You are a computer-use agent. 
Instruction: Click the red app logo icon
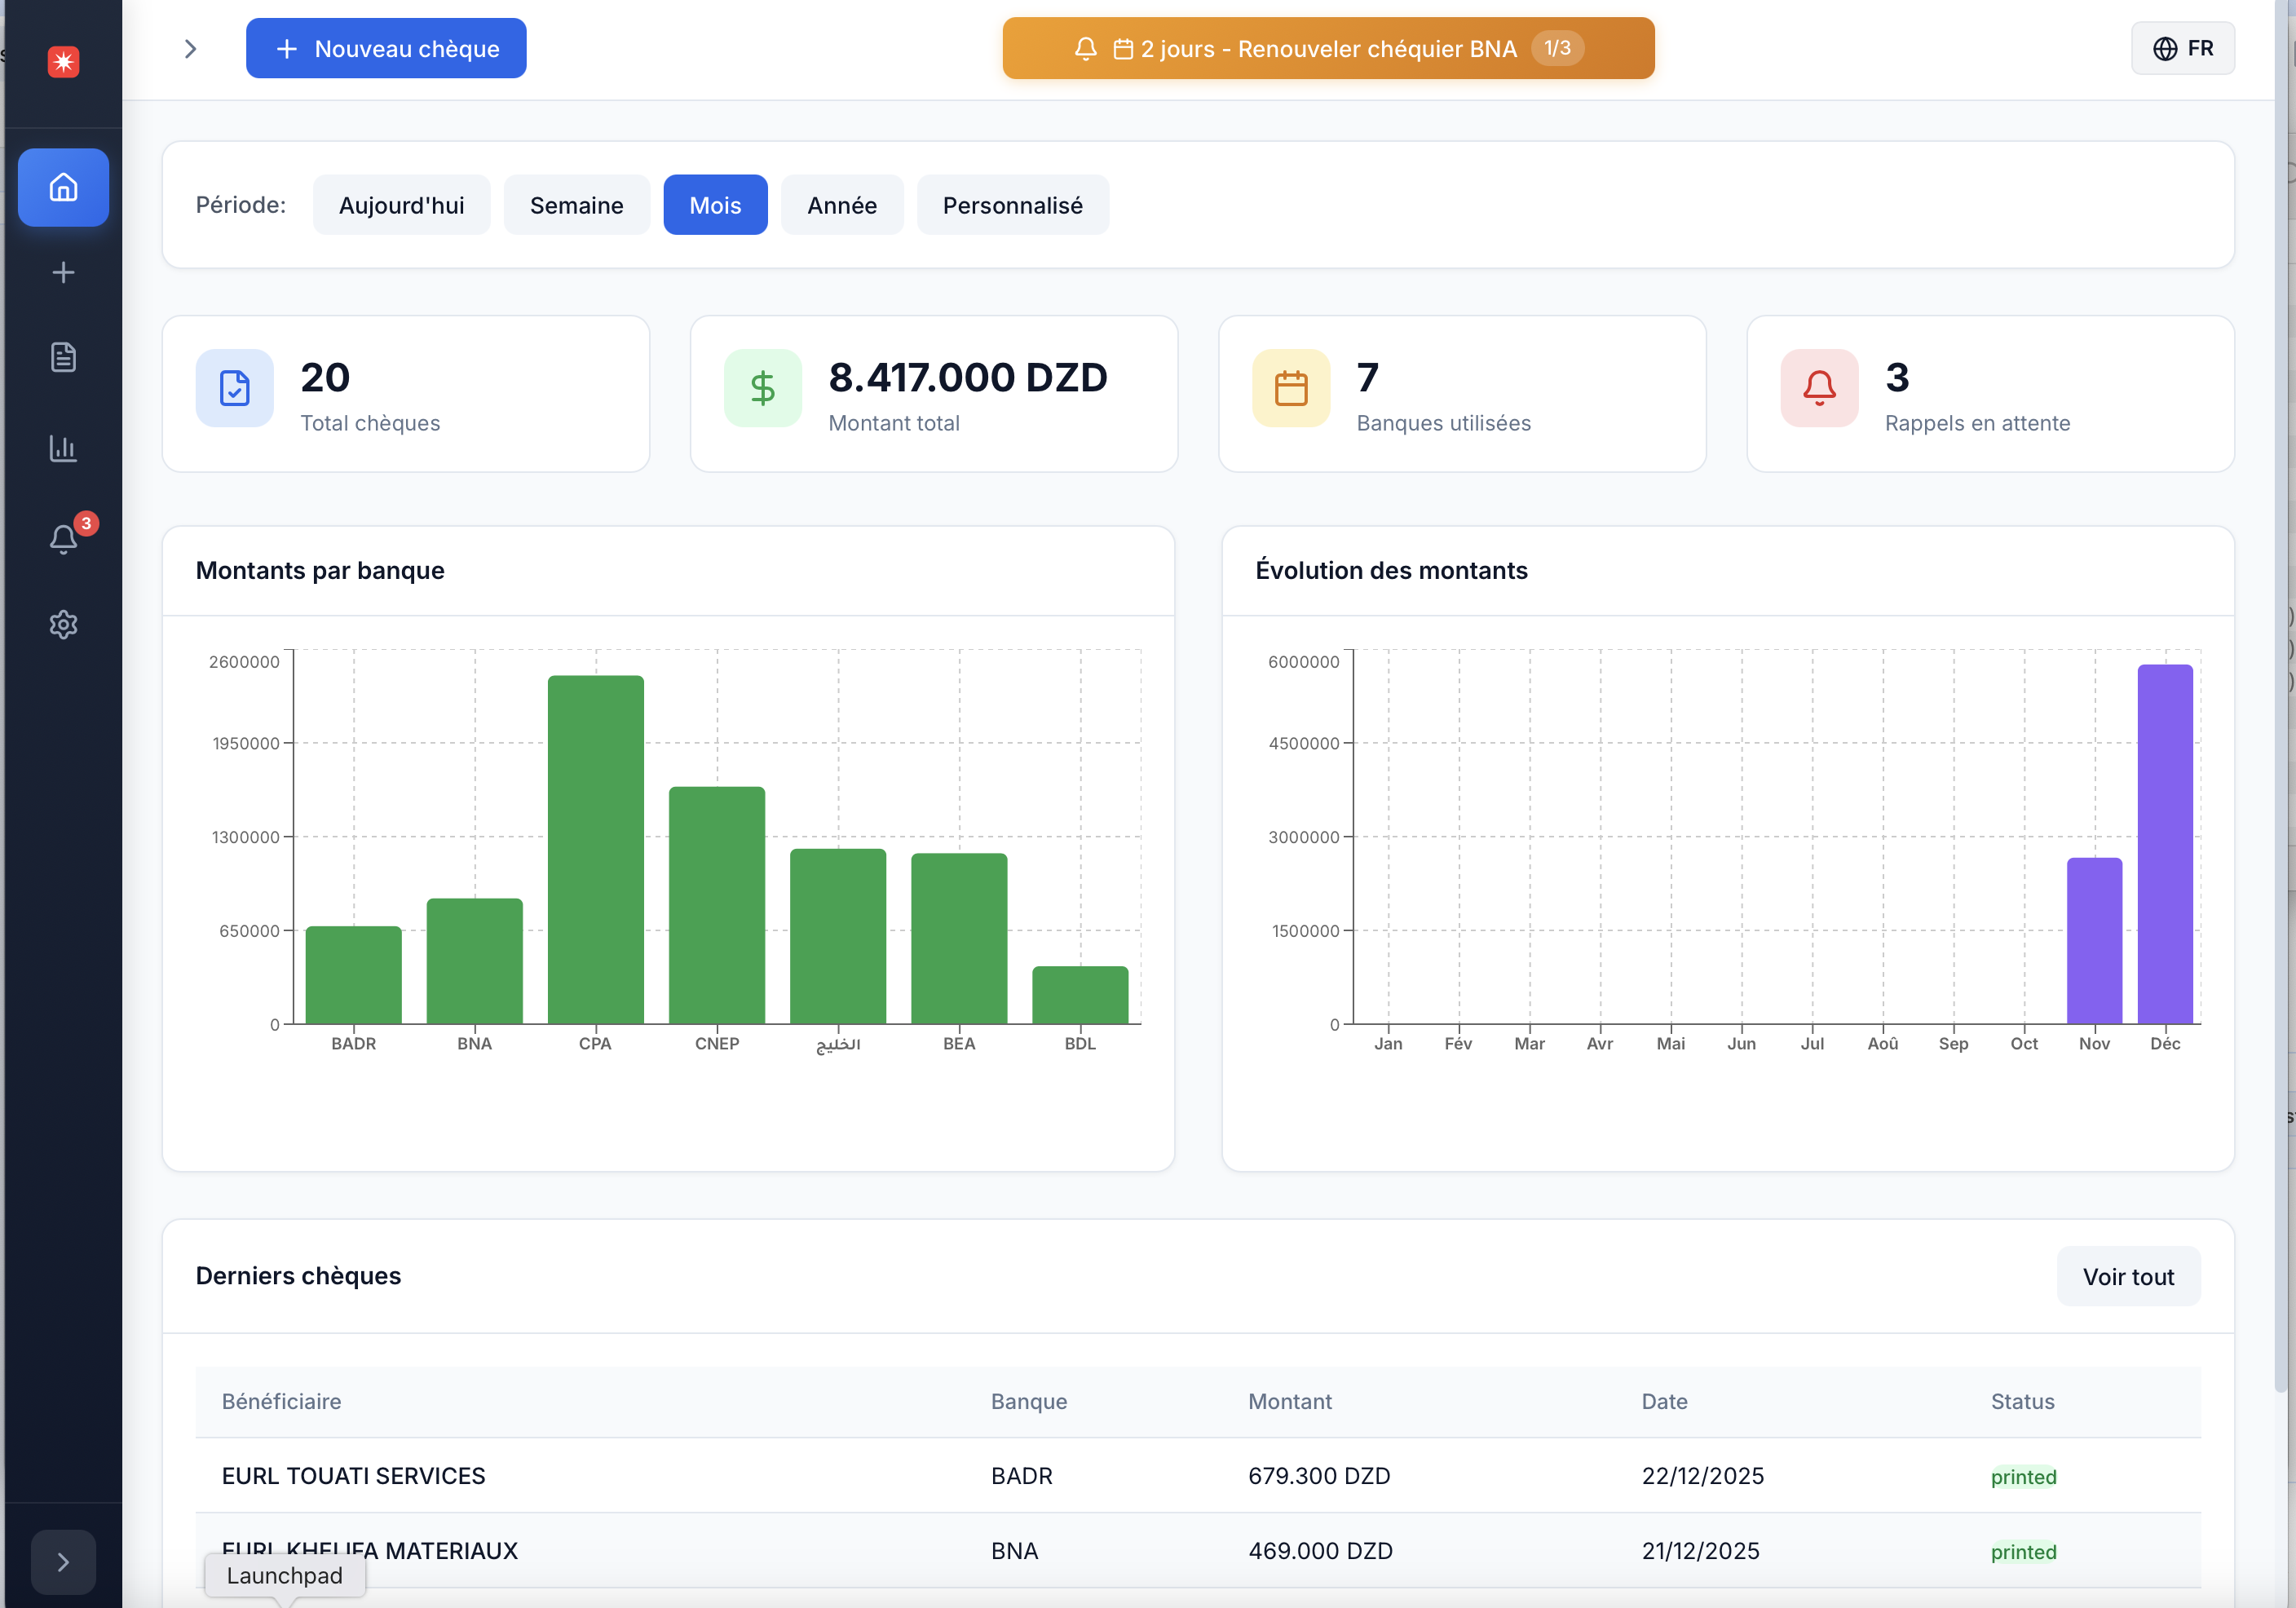pos(63,62)
